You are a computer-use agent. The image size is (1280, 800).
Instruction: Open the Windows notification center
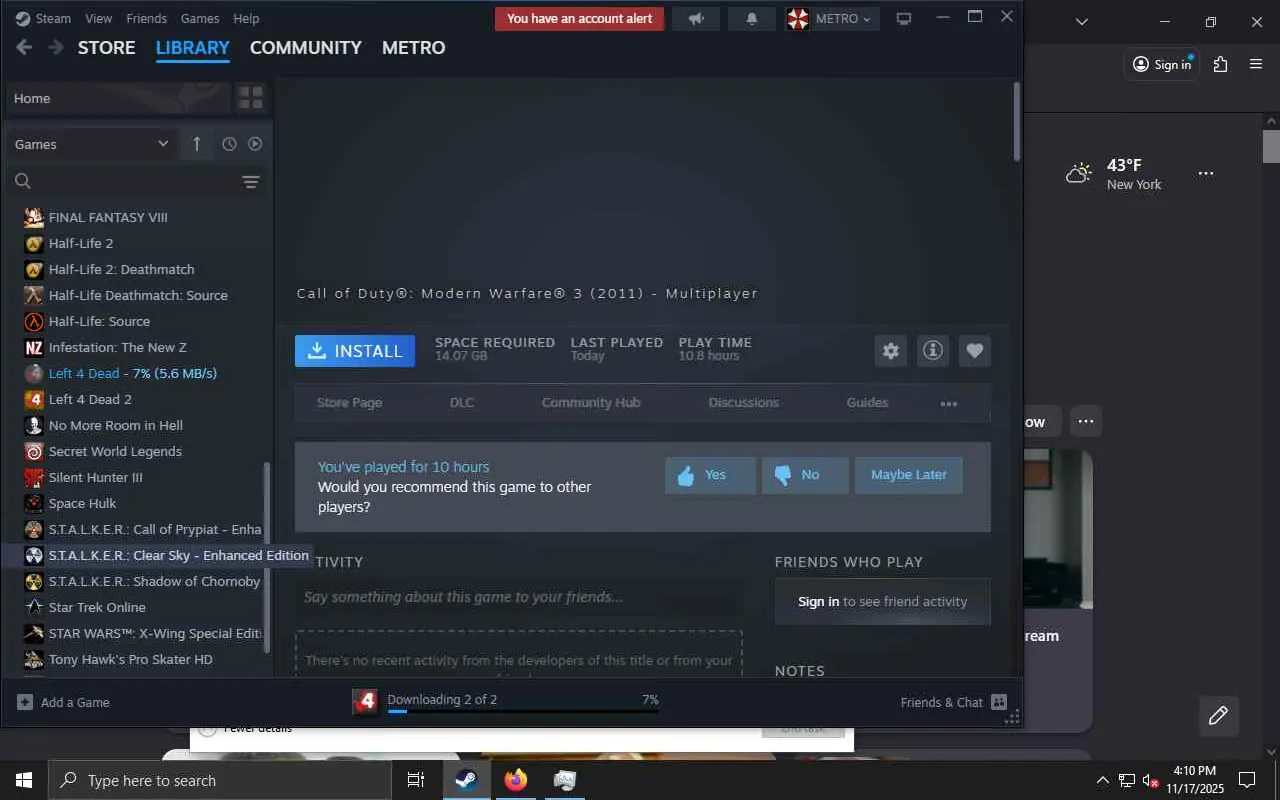pyautogui.click(x=1247, y=780)
